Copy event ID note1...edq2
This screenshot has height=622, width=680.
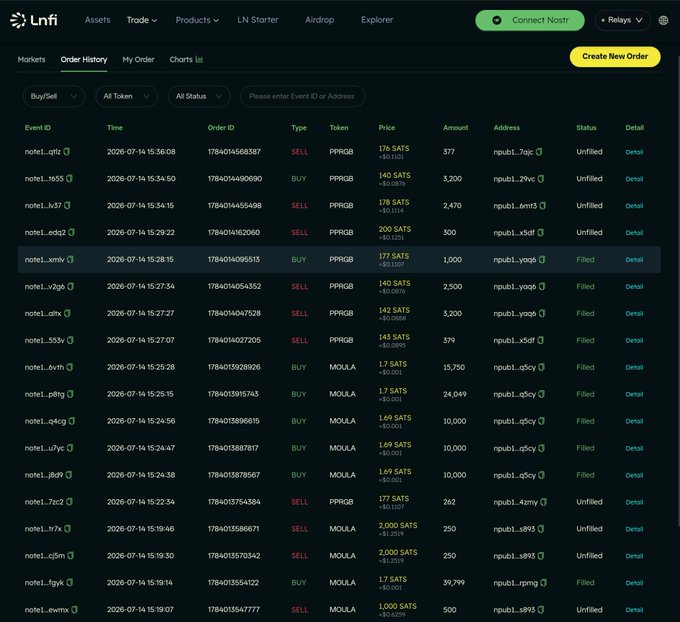[x=72, y=232]
